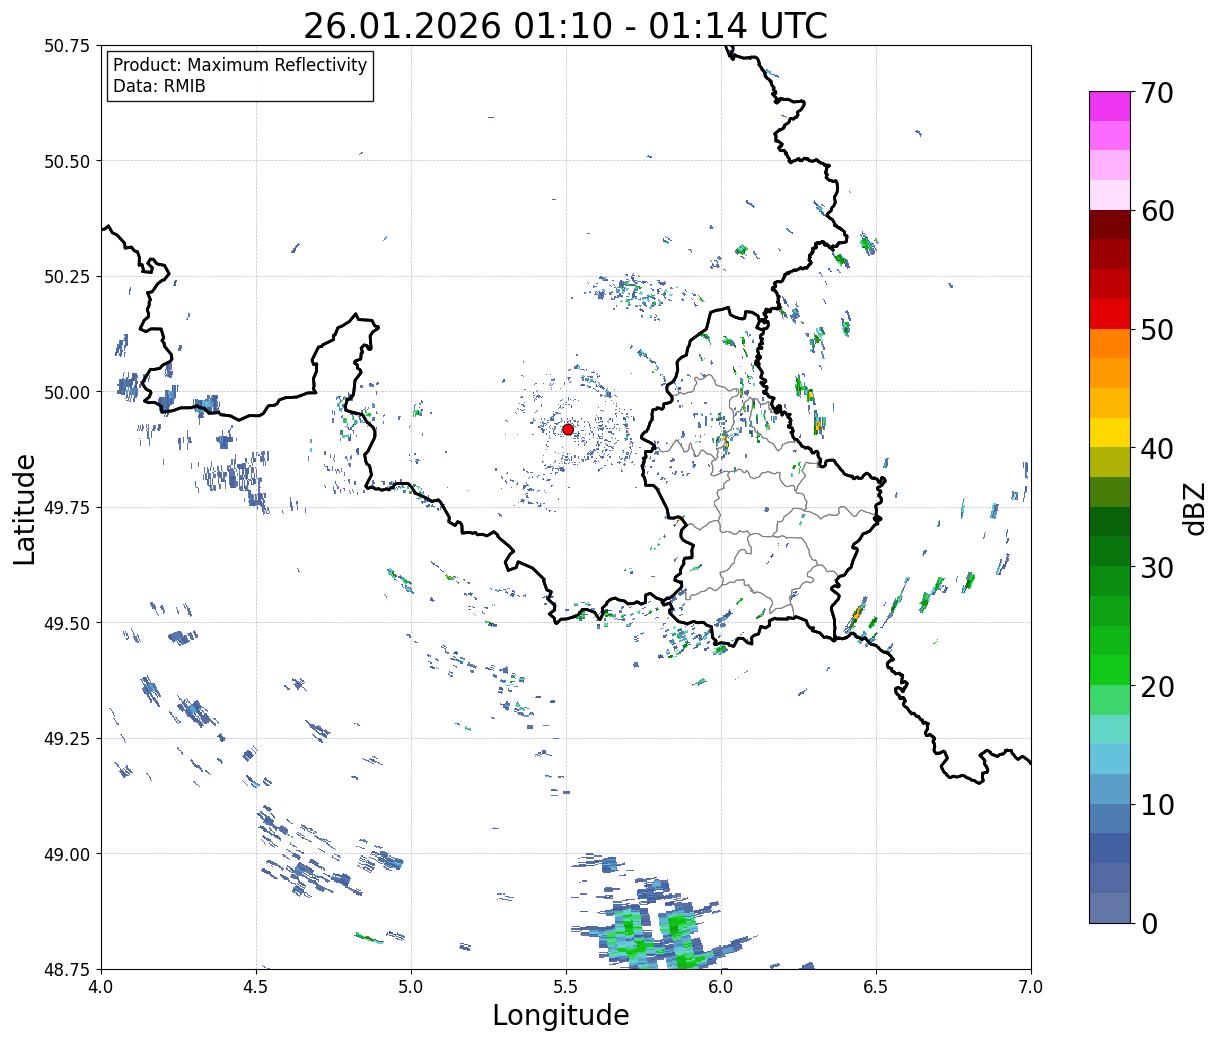This screenshot has height=1040, width=1219.
Task: Click the longitude tick label 7.0
Action: tap(1031, 987)
